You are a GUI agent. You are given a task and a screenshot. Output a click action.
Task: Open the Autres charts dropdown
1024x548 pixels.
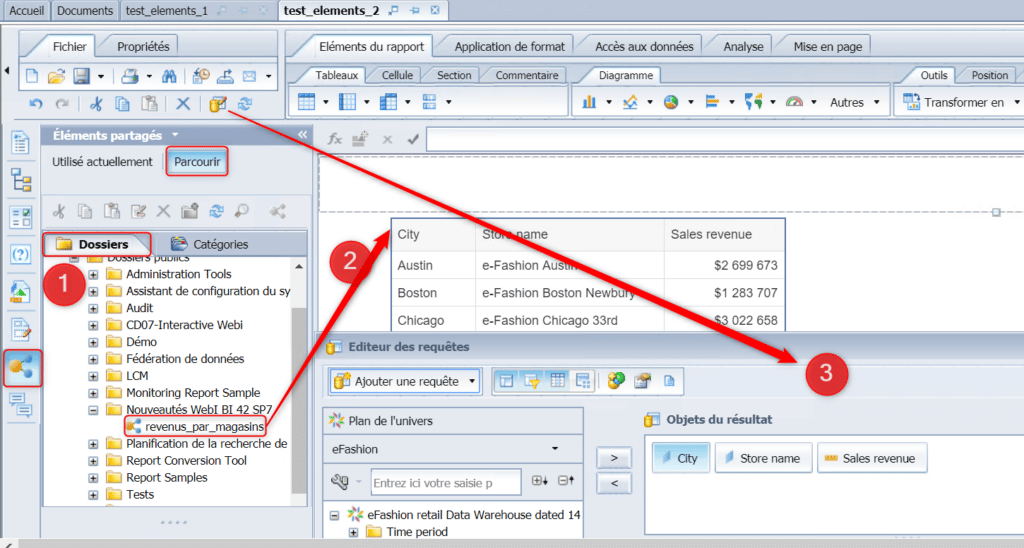855,102
